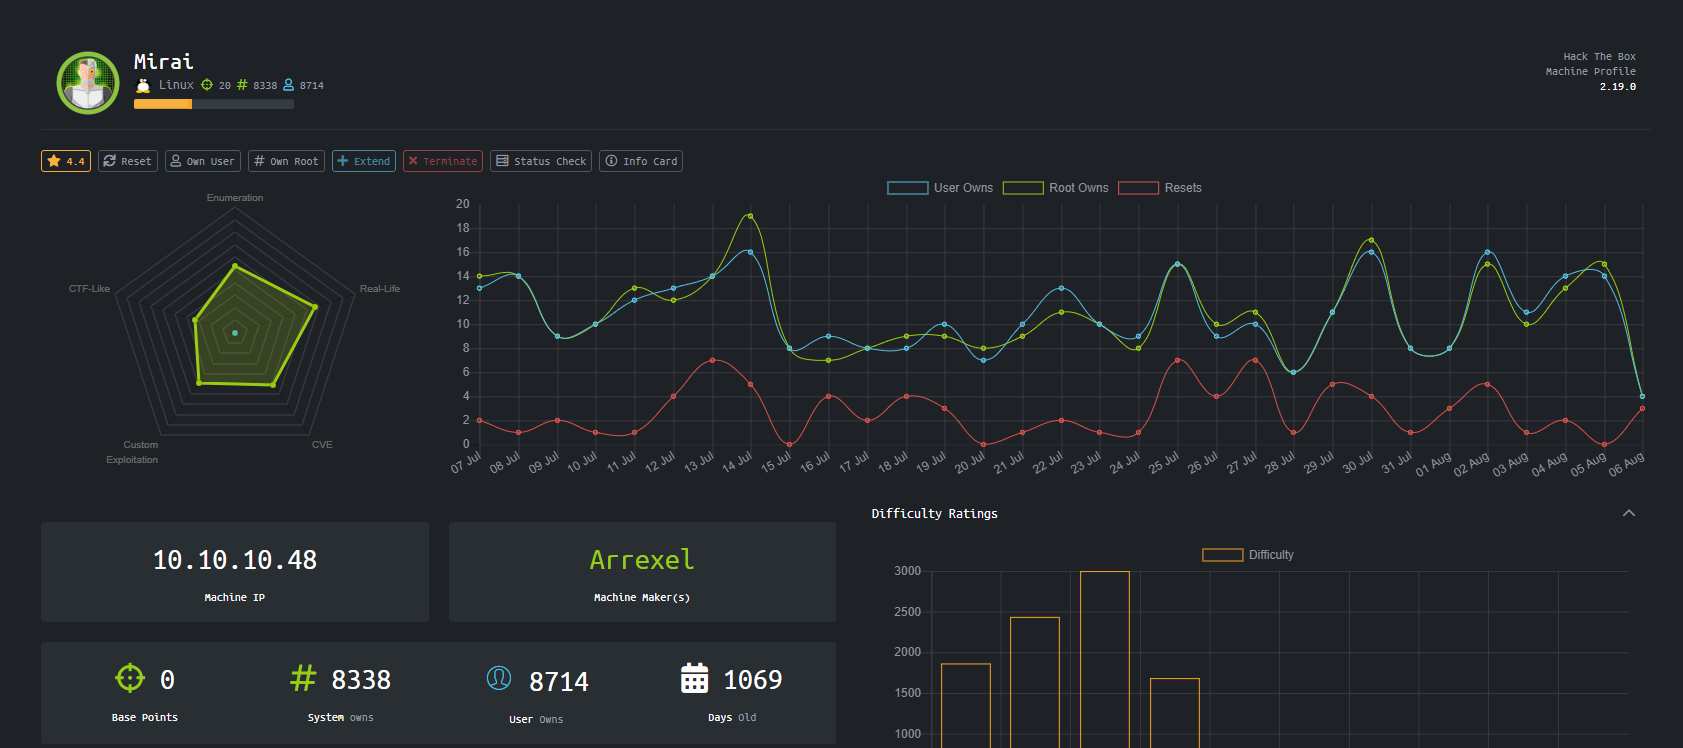Click the Difficulty Ratings heading
Viewport: 1683px width, 748px height.
click(934, 514)
